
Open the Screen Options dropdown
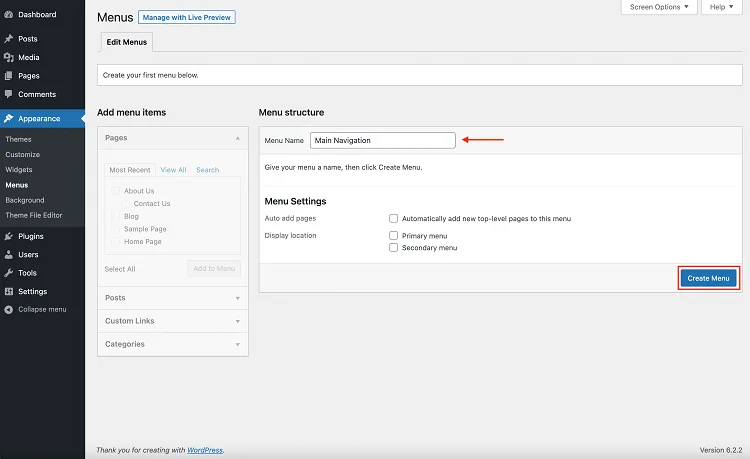(x=659, y=7)
